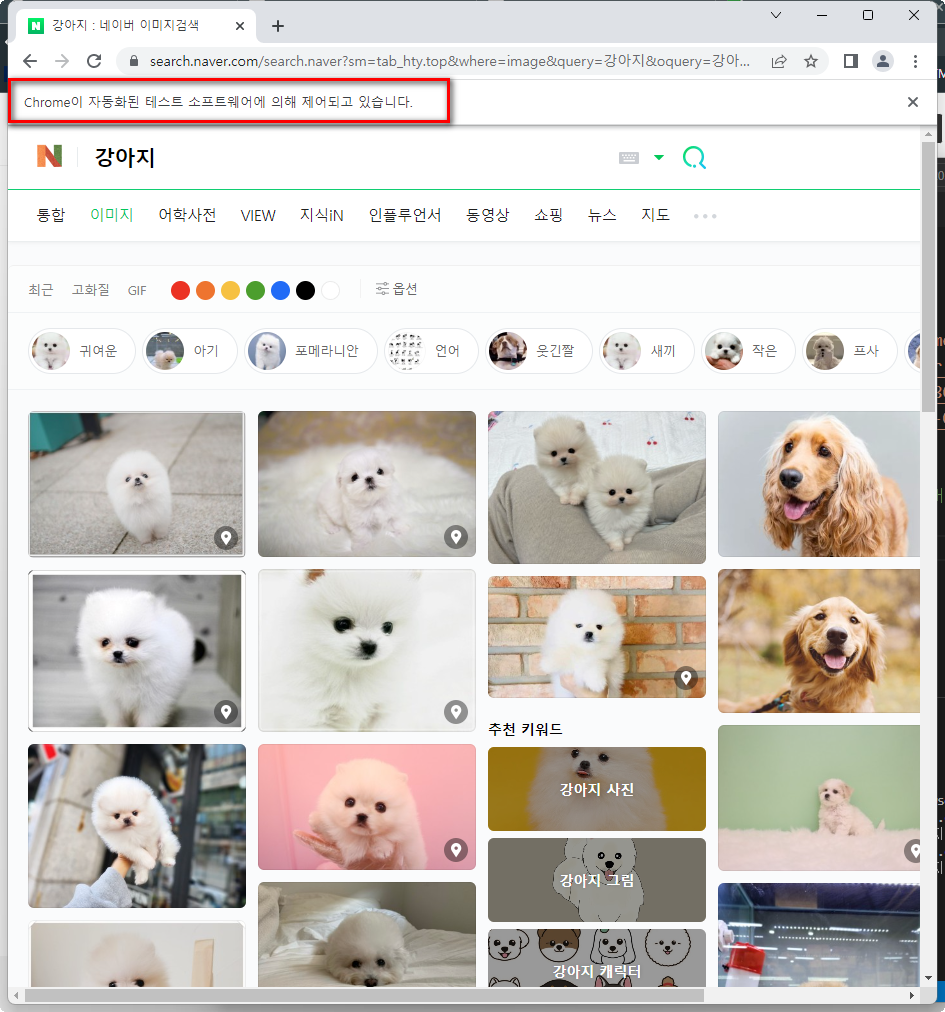Switch to the 동영상 tab

487,215
